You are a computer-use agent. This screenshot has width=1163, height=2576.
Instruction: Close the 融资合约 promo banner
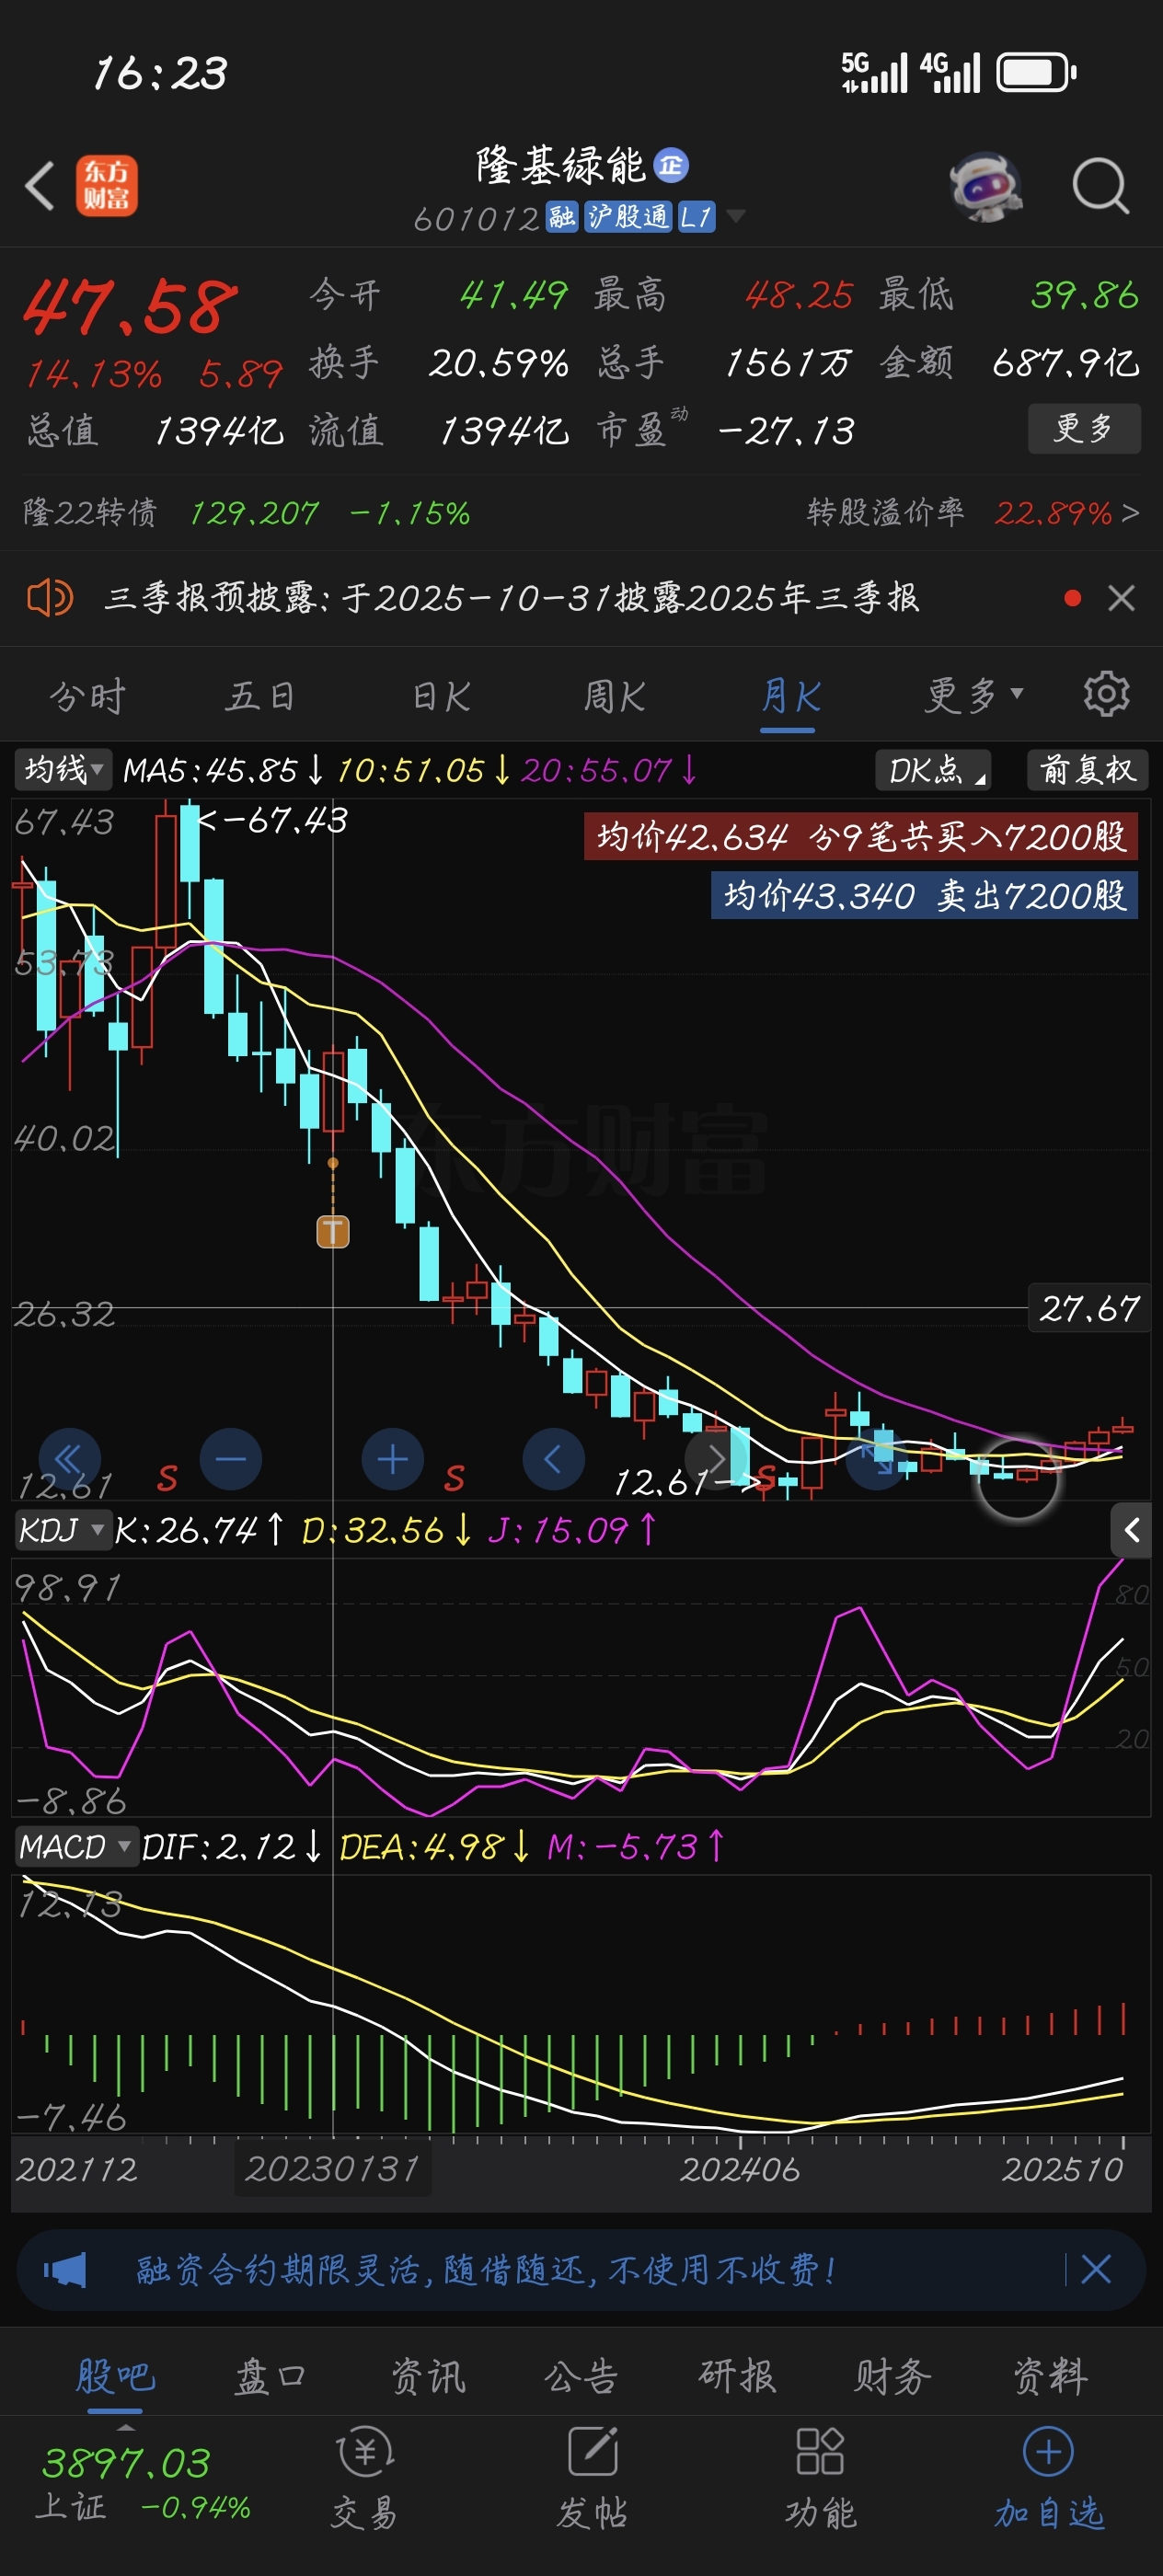pyautogui.click(x=1096, y=2269)
